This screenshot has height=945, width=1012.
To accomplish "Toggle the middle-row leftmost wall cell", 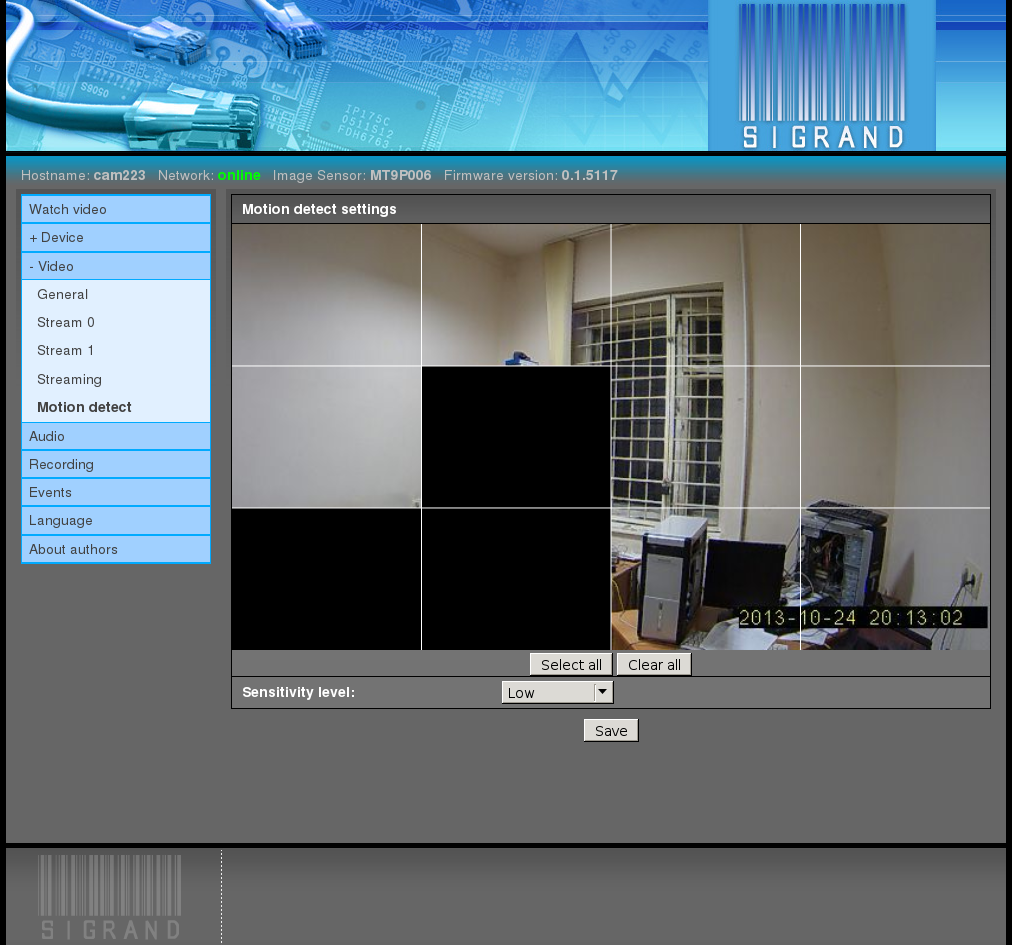I will coord(327,437).
